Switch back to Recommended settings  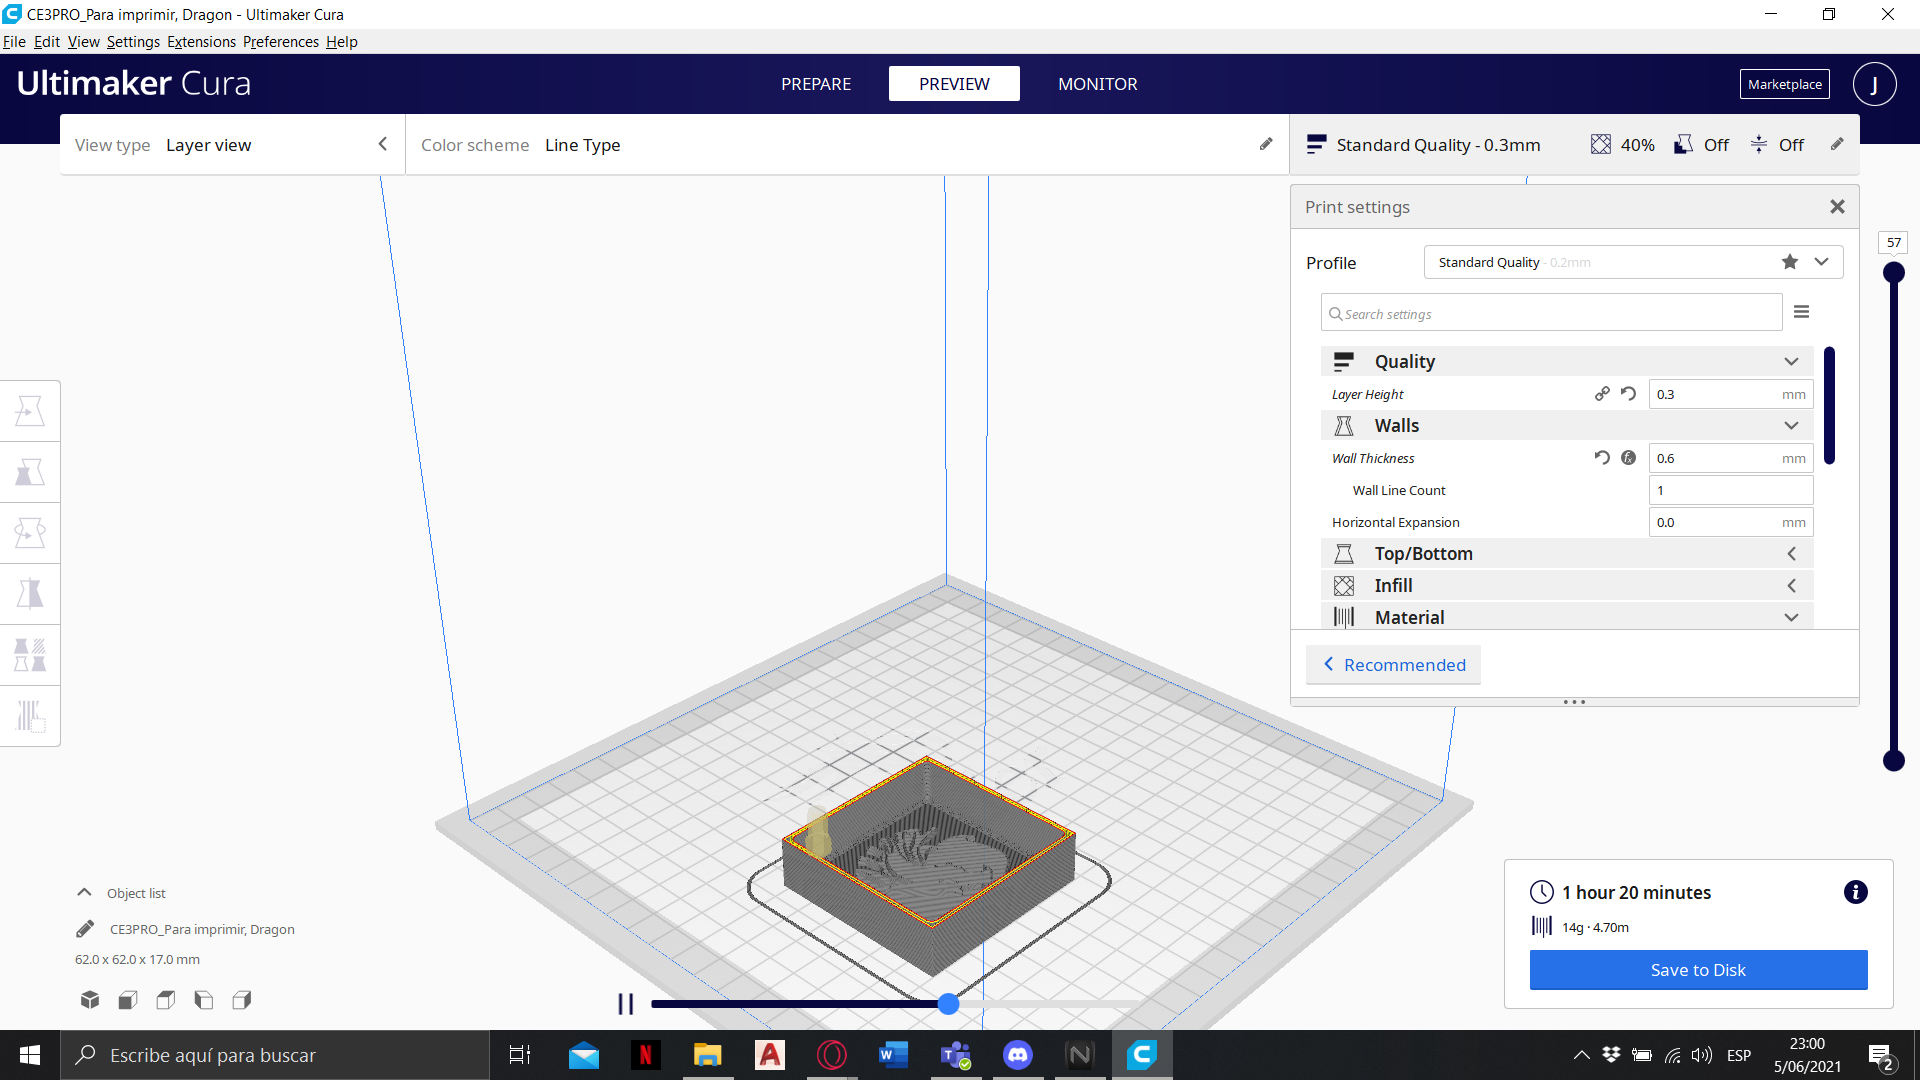[1393, 664]
